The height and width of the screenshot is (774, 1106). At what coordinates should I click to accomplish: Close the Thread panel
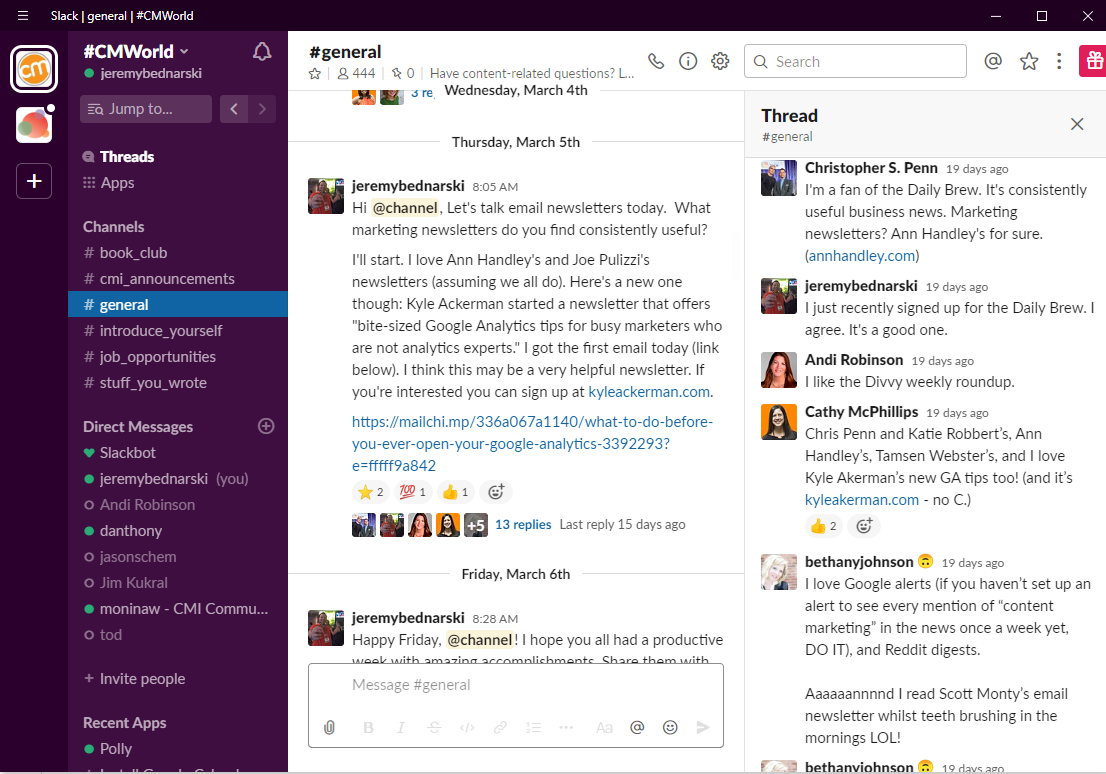1076,124
